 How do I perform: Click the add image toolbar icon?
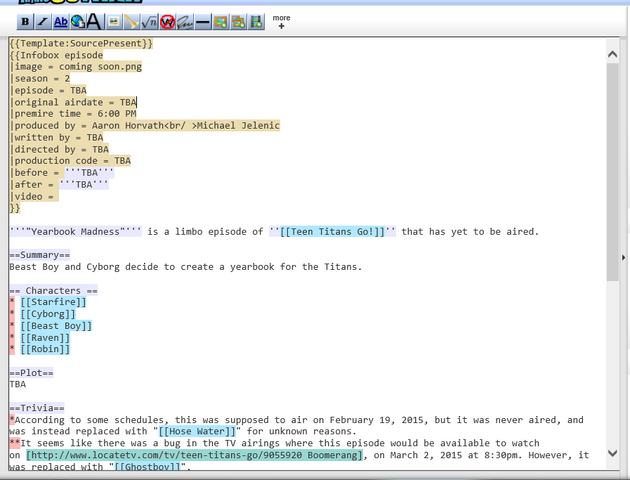click(221, 22)
